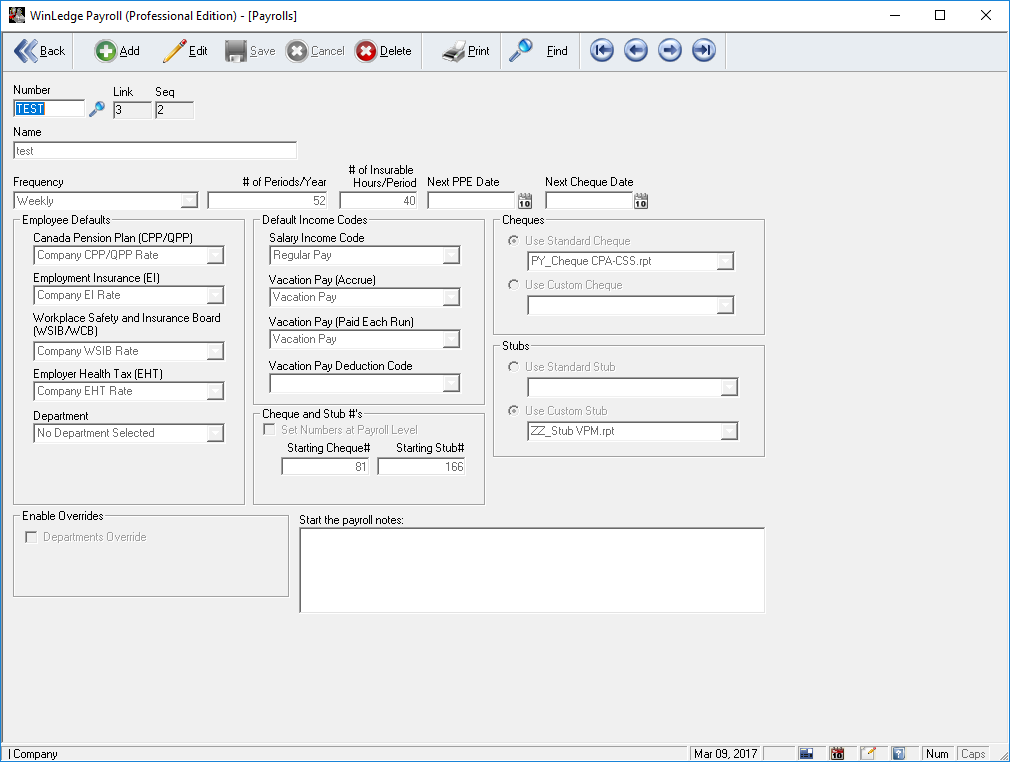Print the payroll record
Screen dimensions: 1010x762
(x=454, y=51)
